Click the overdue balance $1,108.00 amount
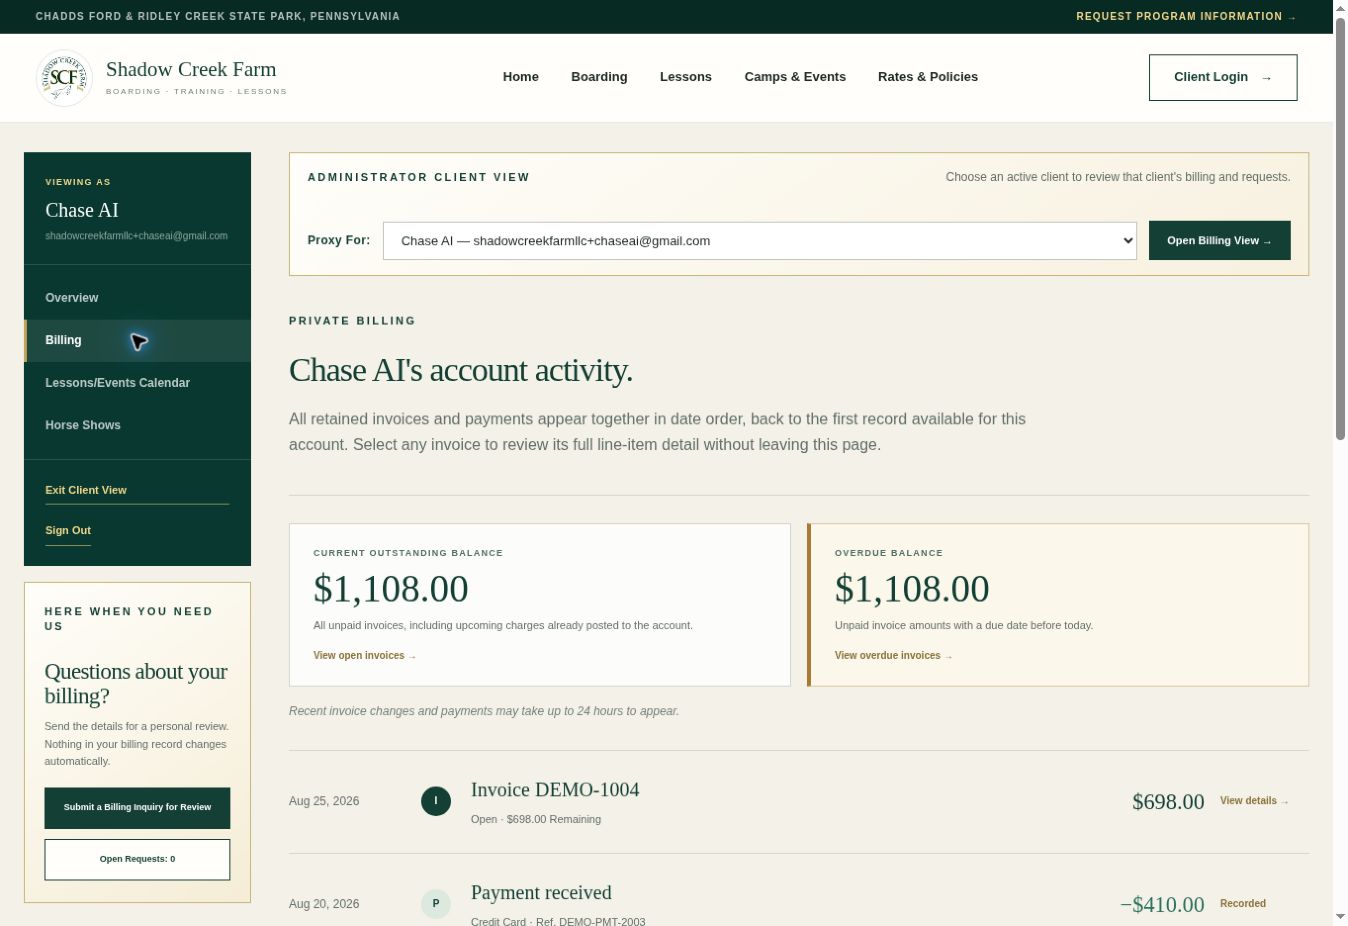Image resolution: width=1348 pixels, height=926 pixels. point(912,589)
